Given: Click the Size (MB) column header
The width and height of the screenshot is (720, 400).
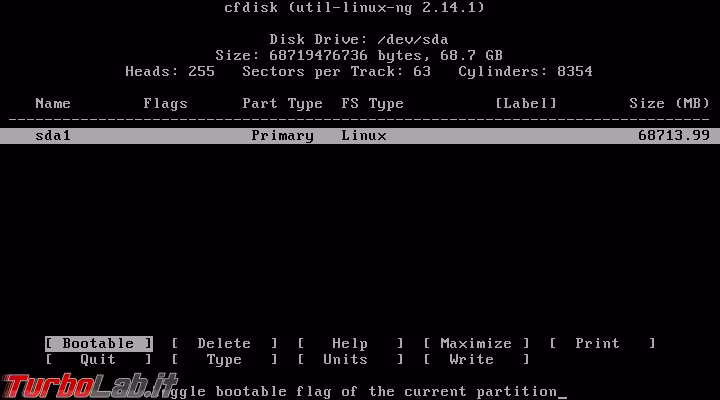Looking at the screenshot, I should (669, 103).
